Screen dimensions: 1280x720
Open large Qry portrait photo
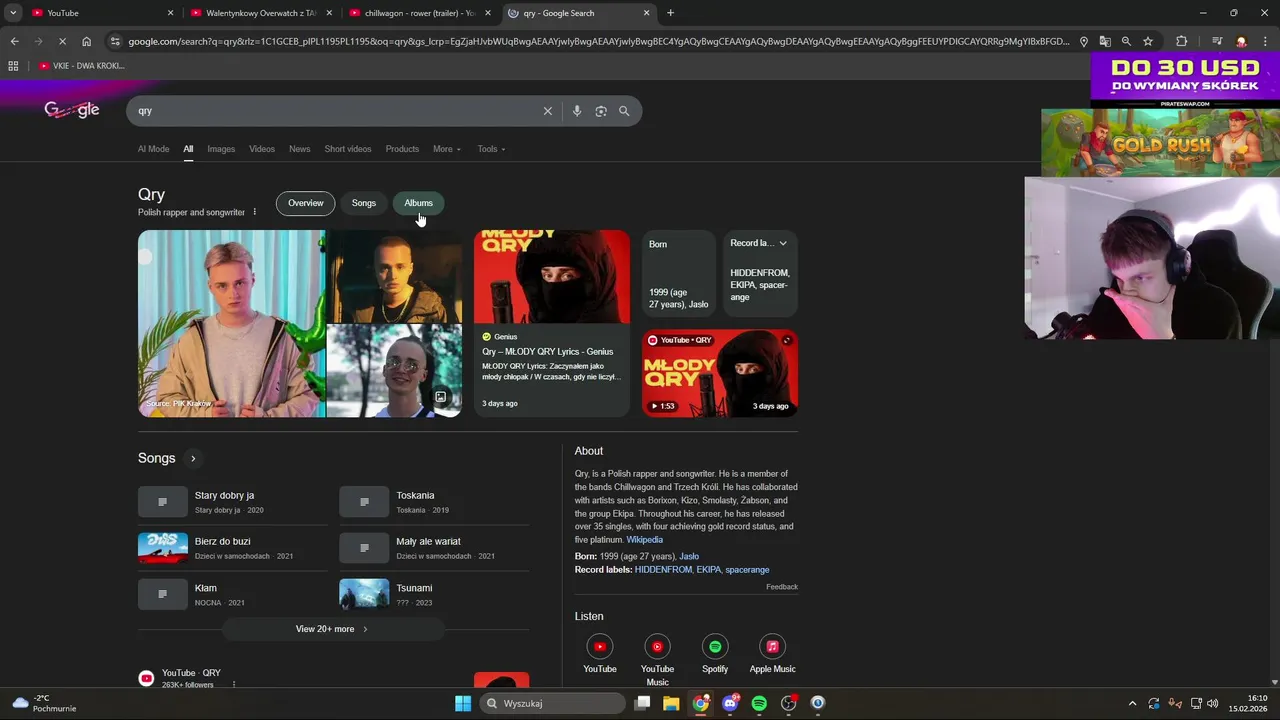click(x=231, y=324)
